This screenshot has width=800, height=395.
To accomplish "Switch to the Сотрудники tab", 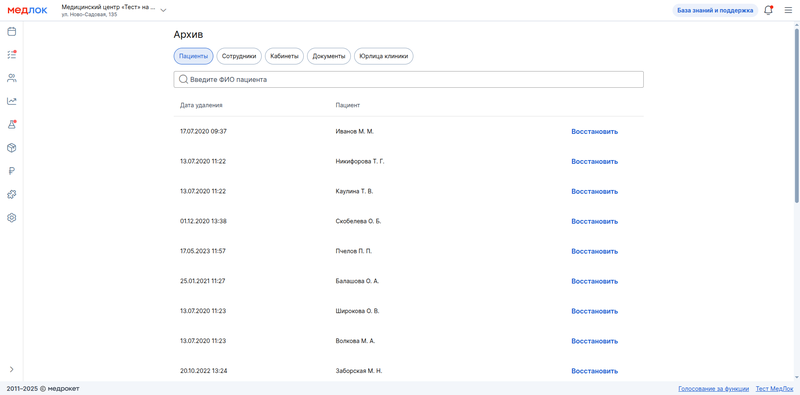I will point(239,56).
